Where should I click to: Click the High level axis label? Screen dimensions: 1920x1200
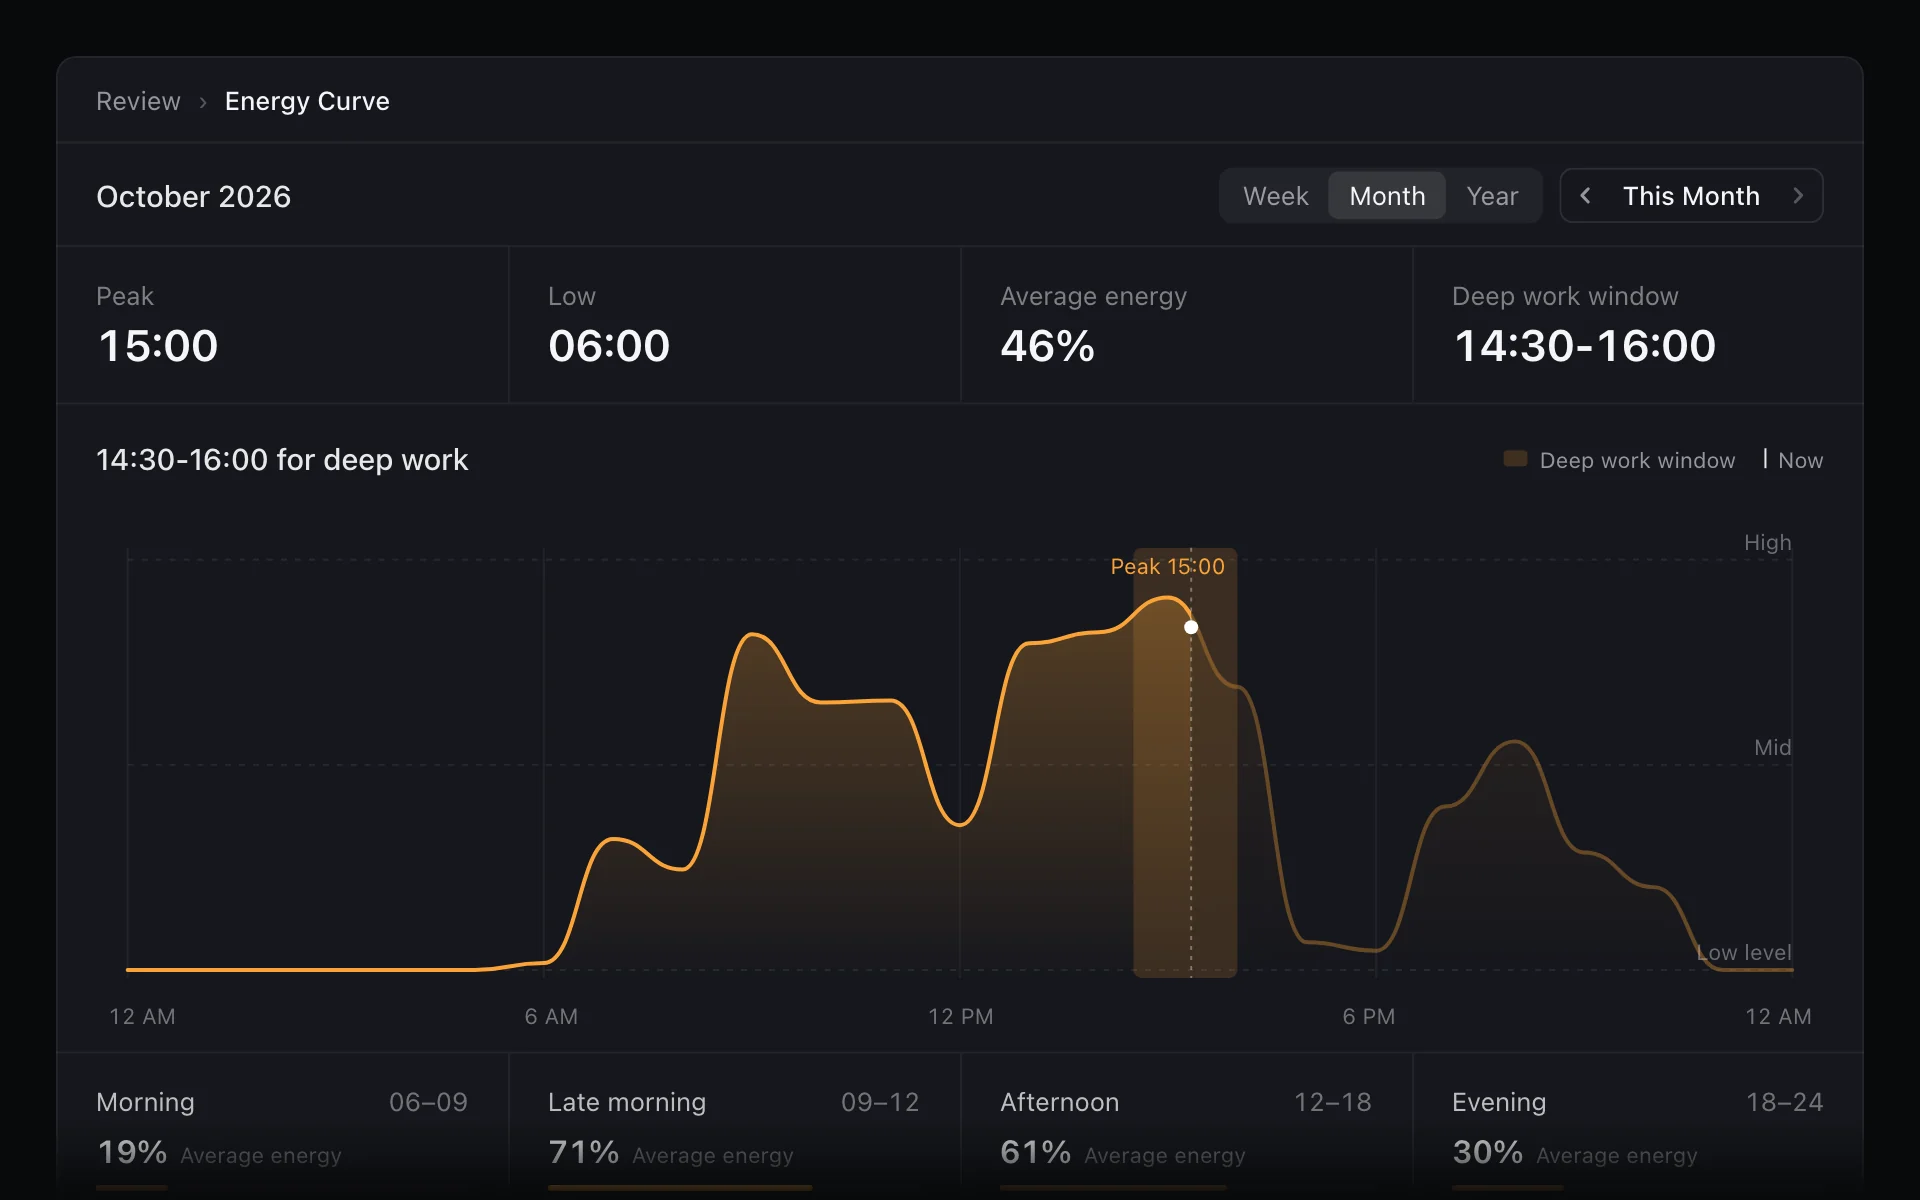click(x=1767, y=542)
